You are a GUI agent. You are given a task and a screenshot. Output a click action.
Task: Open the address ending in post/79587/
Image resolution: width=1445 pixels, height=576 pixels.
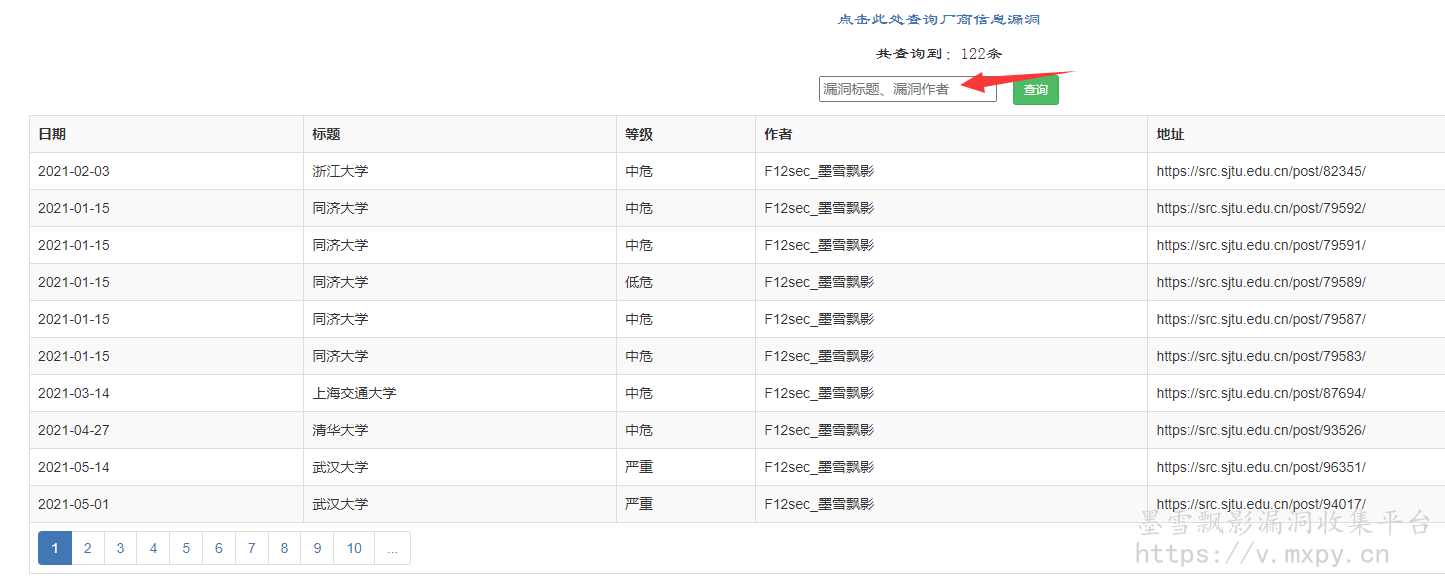coord(1261,319)
